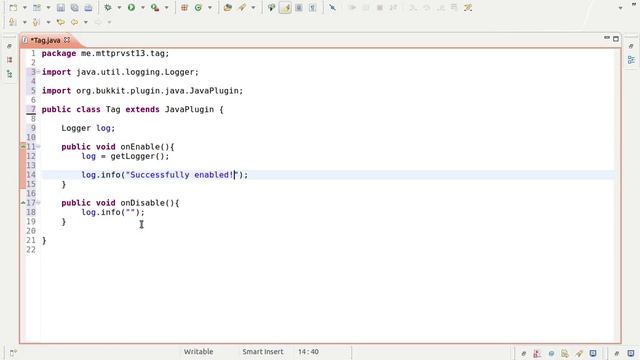Click the "onDisable" method name
Image resolution: width=640 pixels, height=360 pixels.
142,202
